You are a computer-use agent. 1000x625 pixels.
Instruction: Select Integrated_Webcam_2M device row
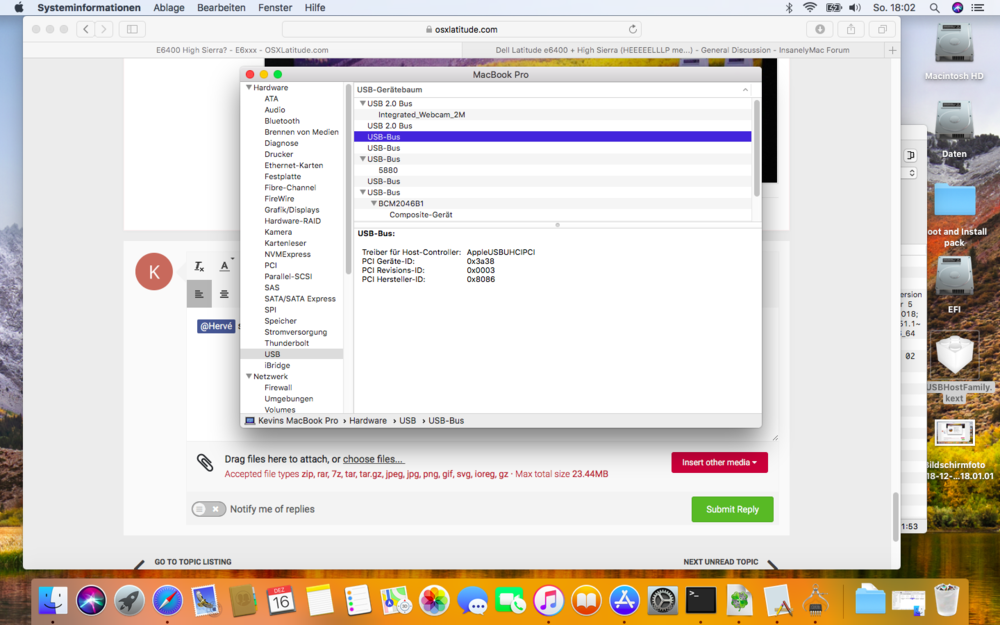point(552,115)
